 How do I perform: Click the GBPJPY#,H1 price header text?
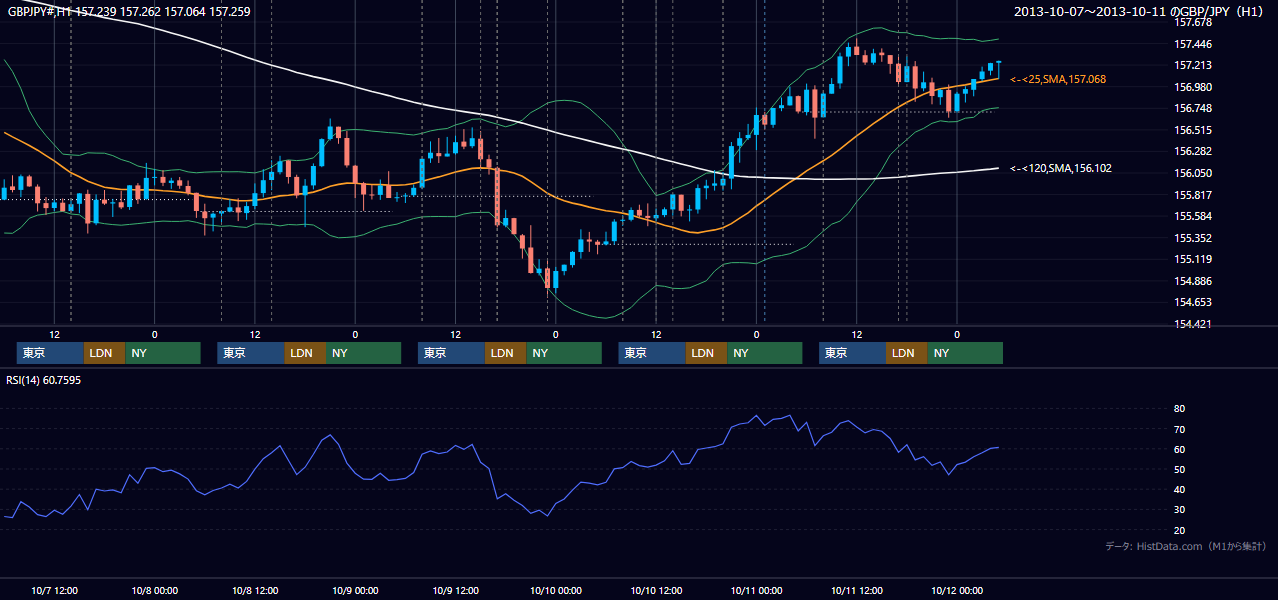(129, 12)
